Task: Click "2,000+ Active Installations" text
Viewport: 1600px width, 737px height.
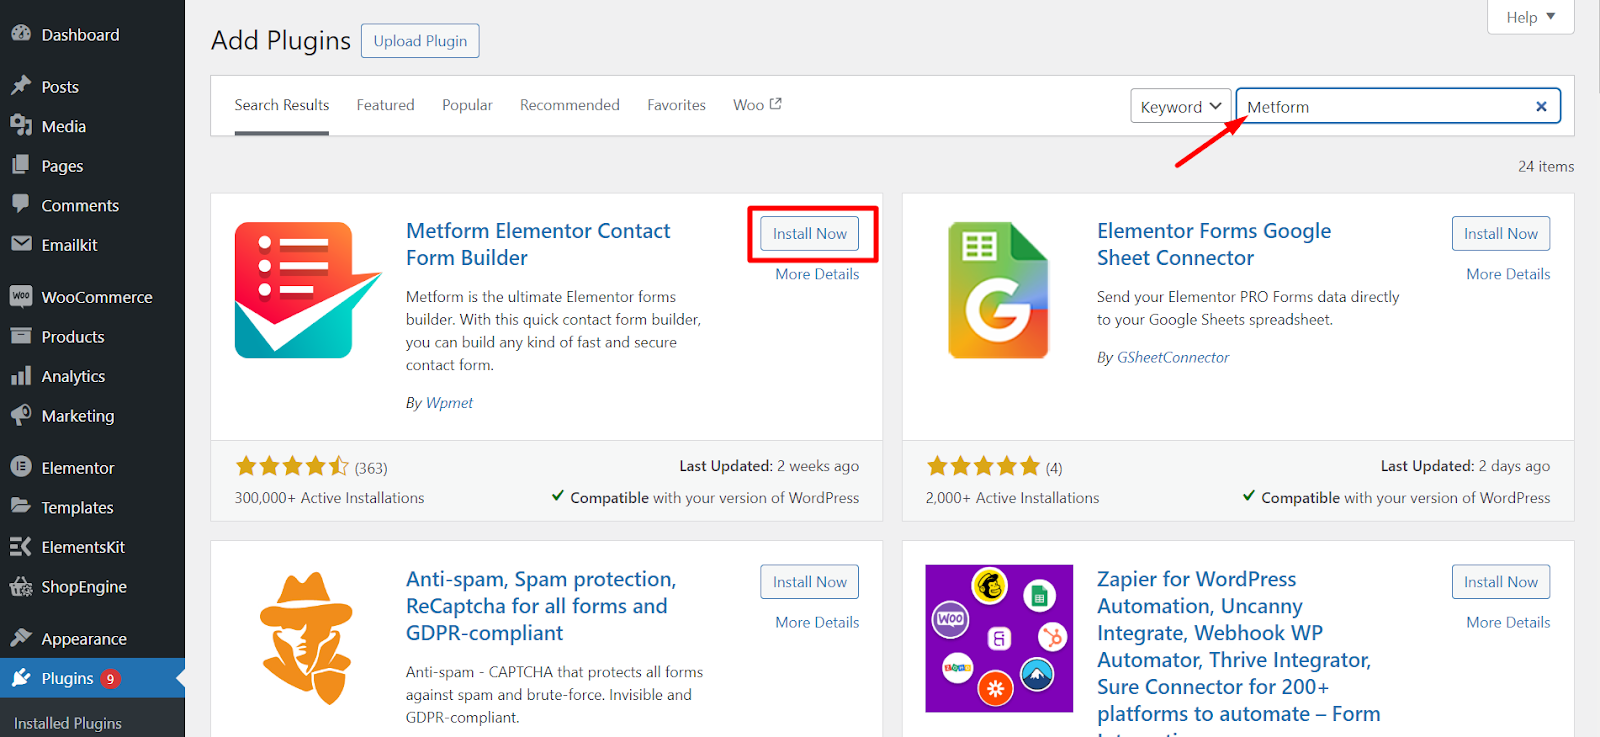Action: (x=1012, y=497)
